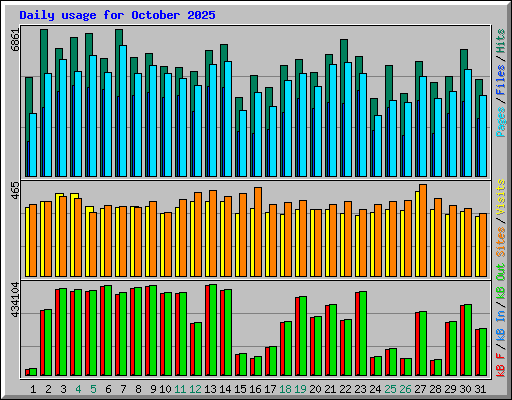The height and width of the screenshot is (400, 512).
Task: Click green weekend day label 19
Action: pos(300,389)
